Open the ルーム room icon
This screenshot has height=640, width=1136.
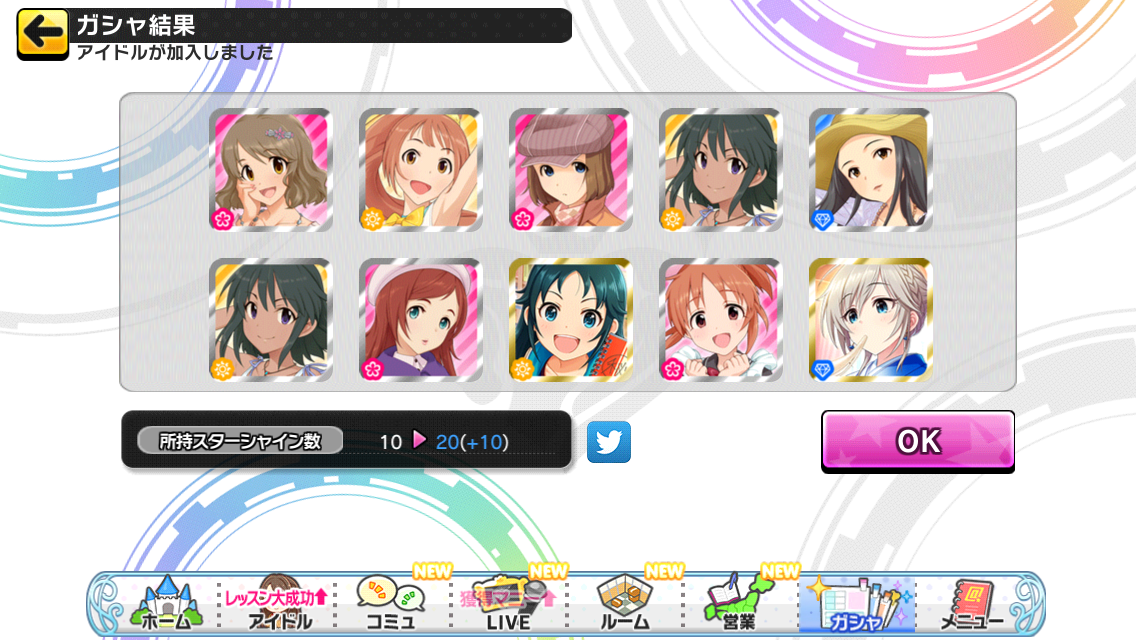[625, 603]
